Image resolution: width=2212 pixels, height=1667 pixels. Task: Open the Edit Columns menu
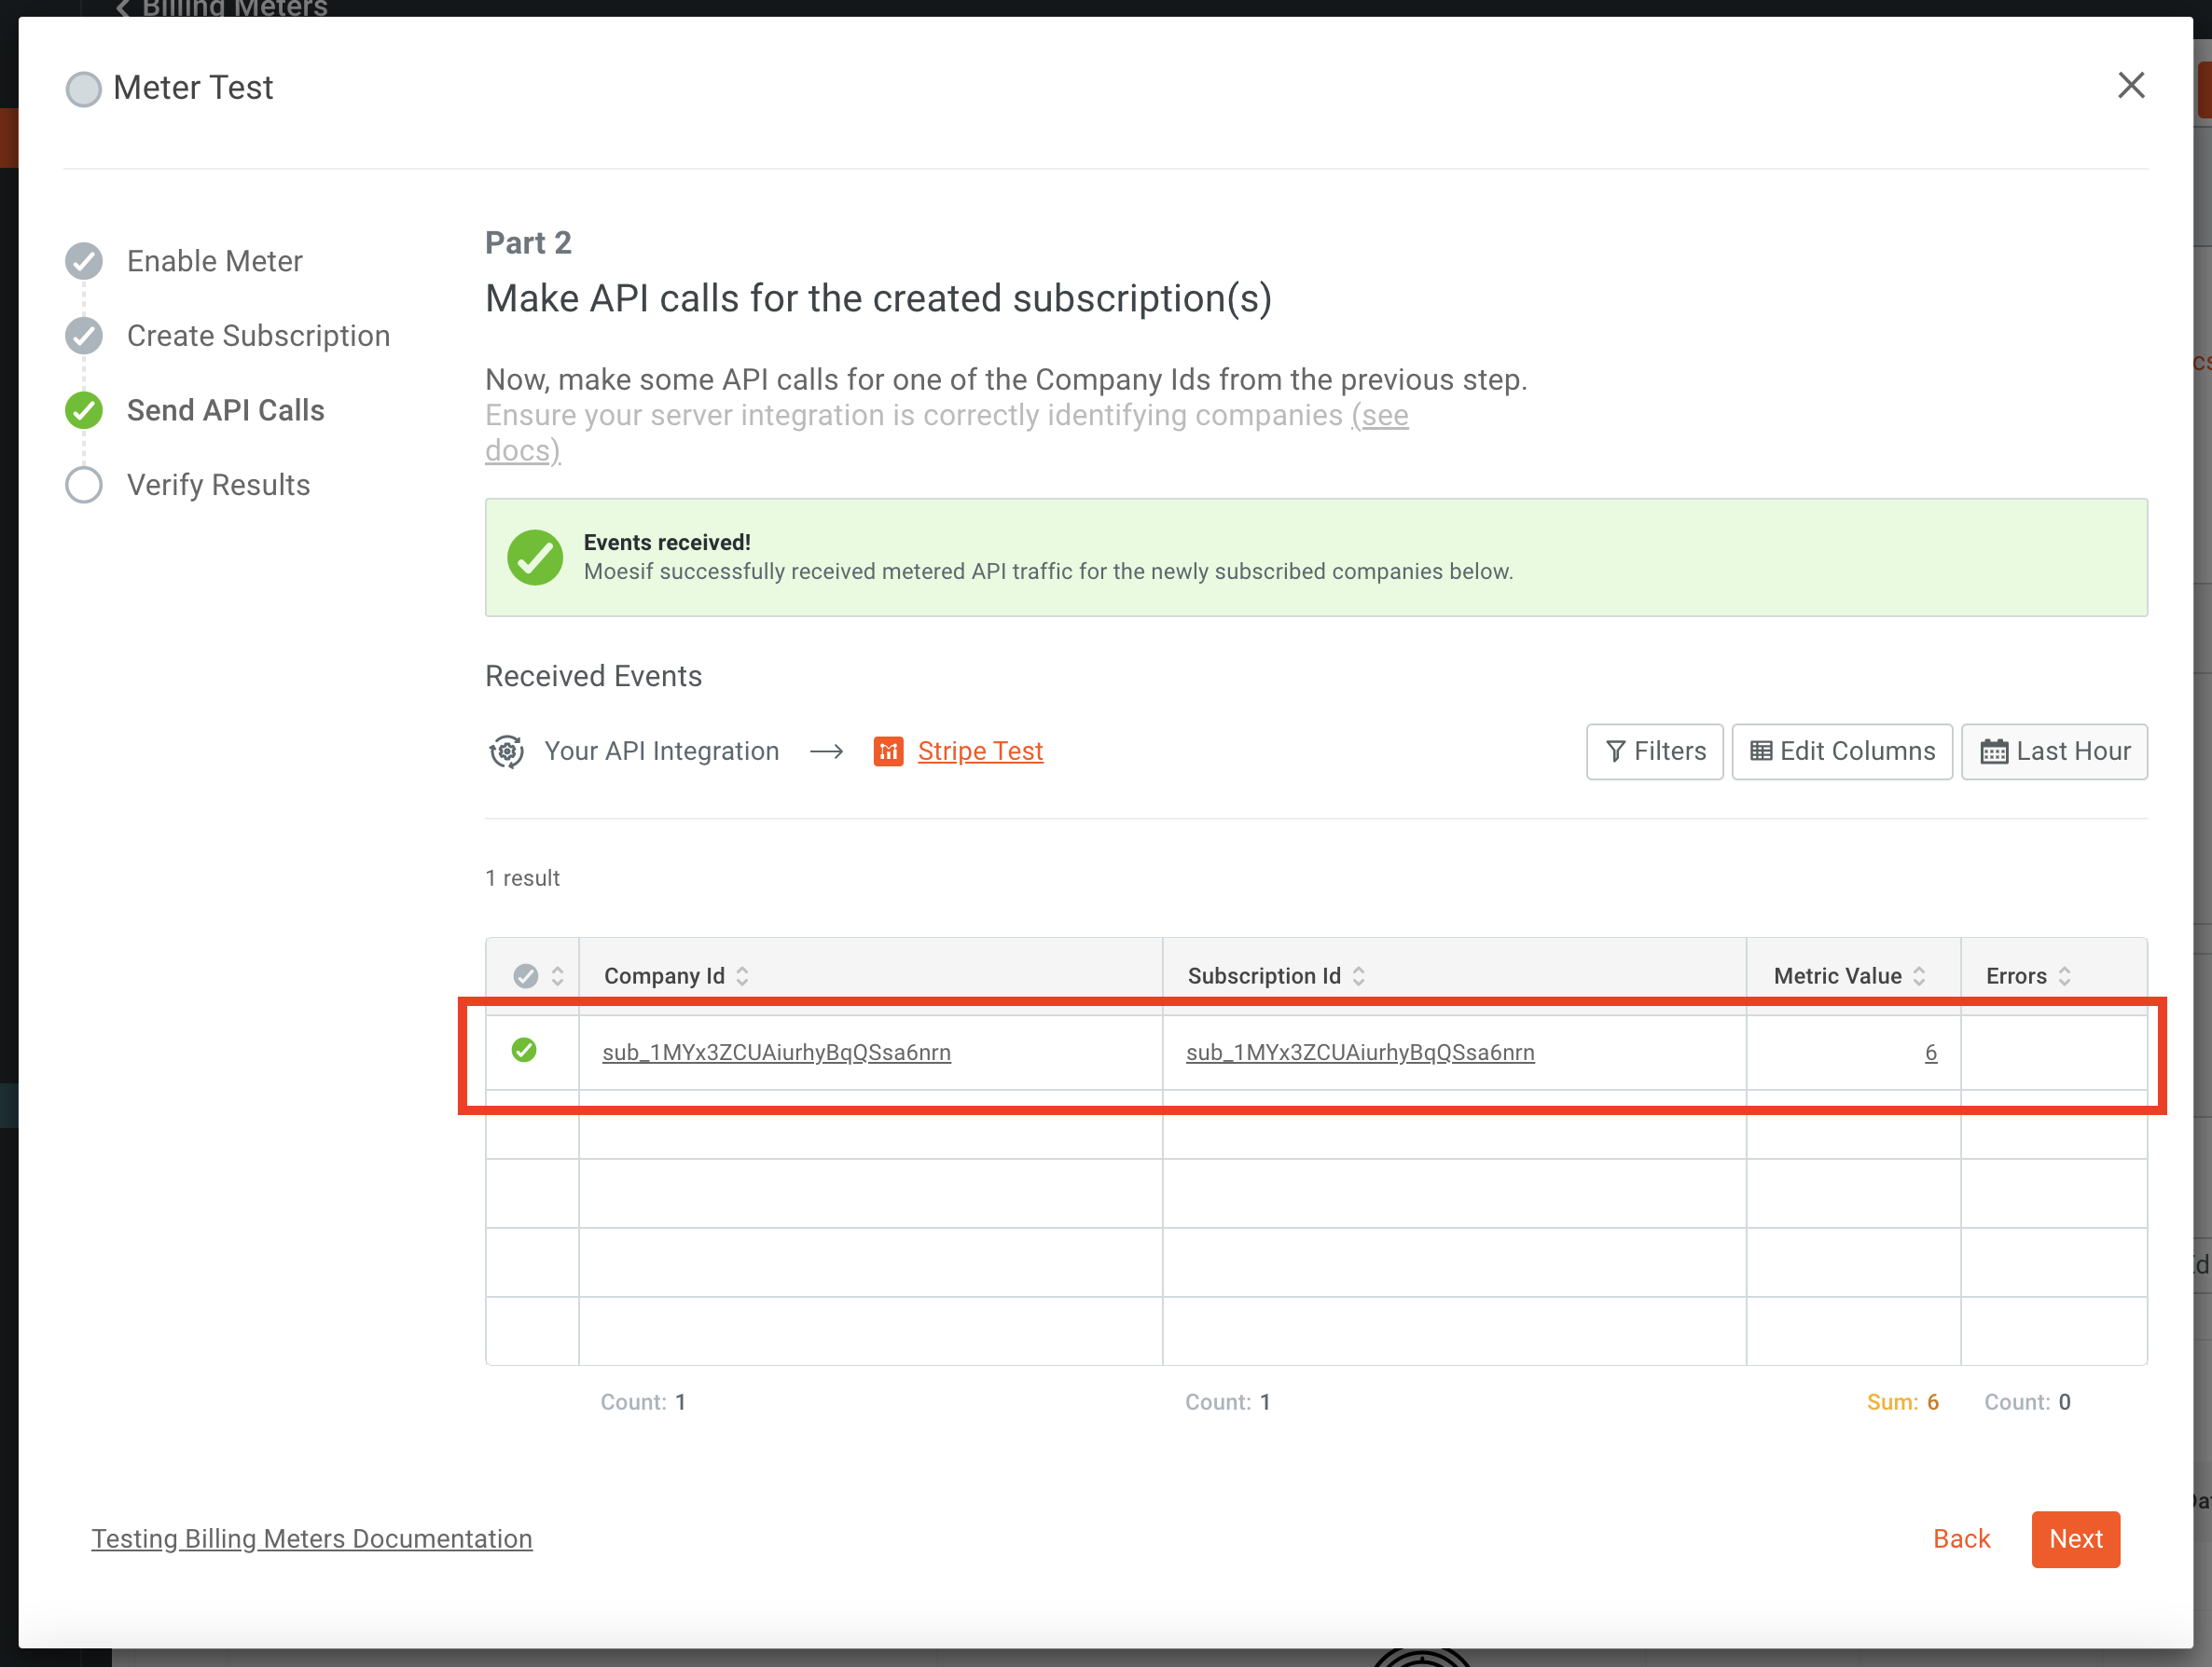tap(1841, 751)
